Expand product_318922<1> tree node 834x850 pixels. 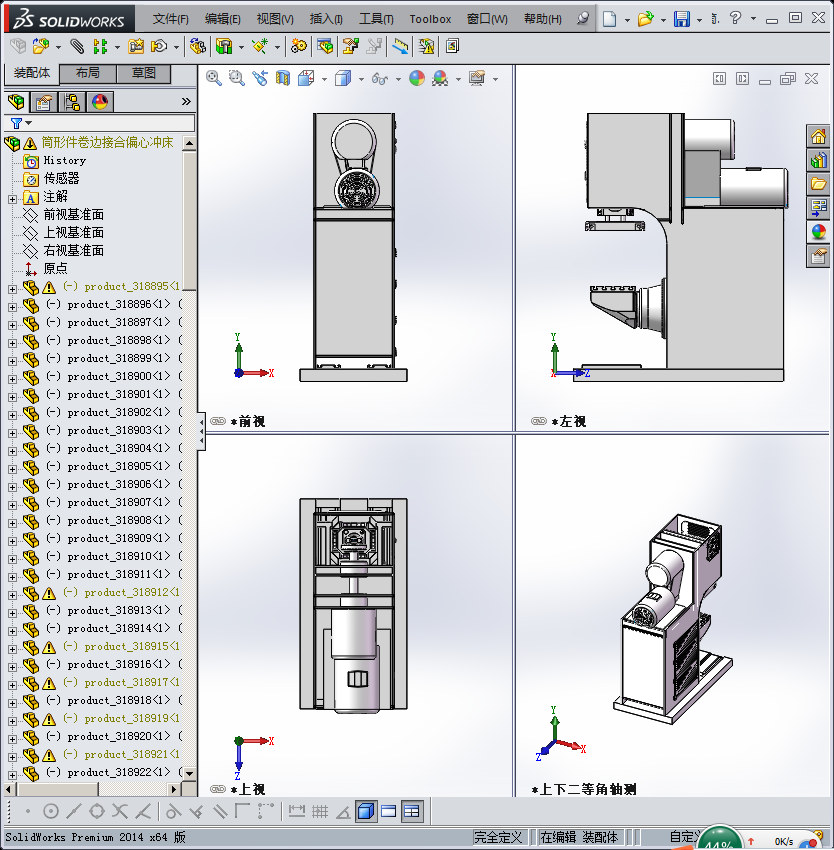12,775
